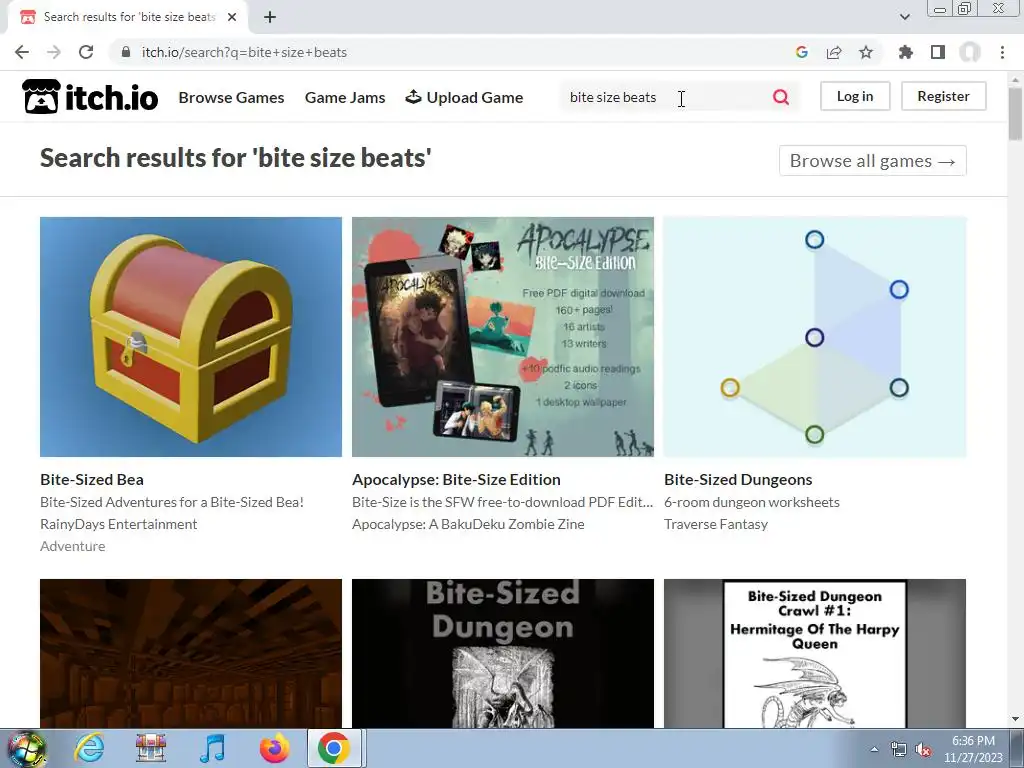Click the Google icon in address bar
Viewport: 1024px width, 768px height.
tap(801, 52)
